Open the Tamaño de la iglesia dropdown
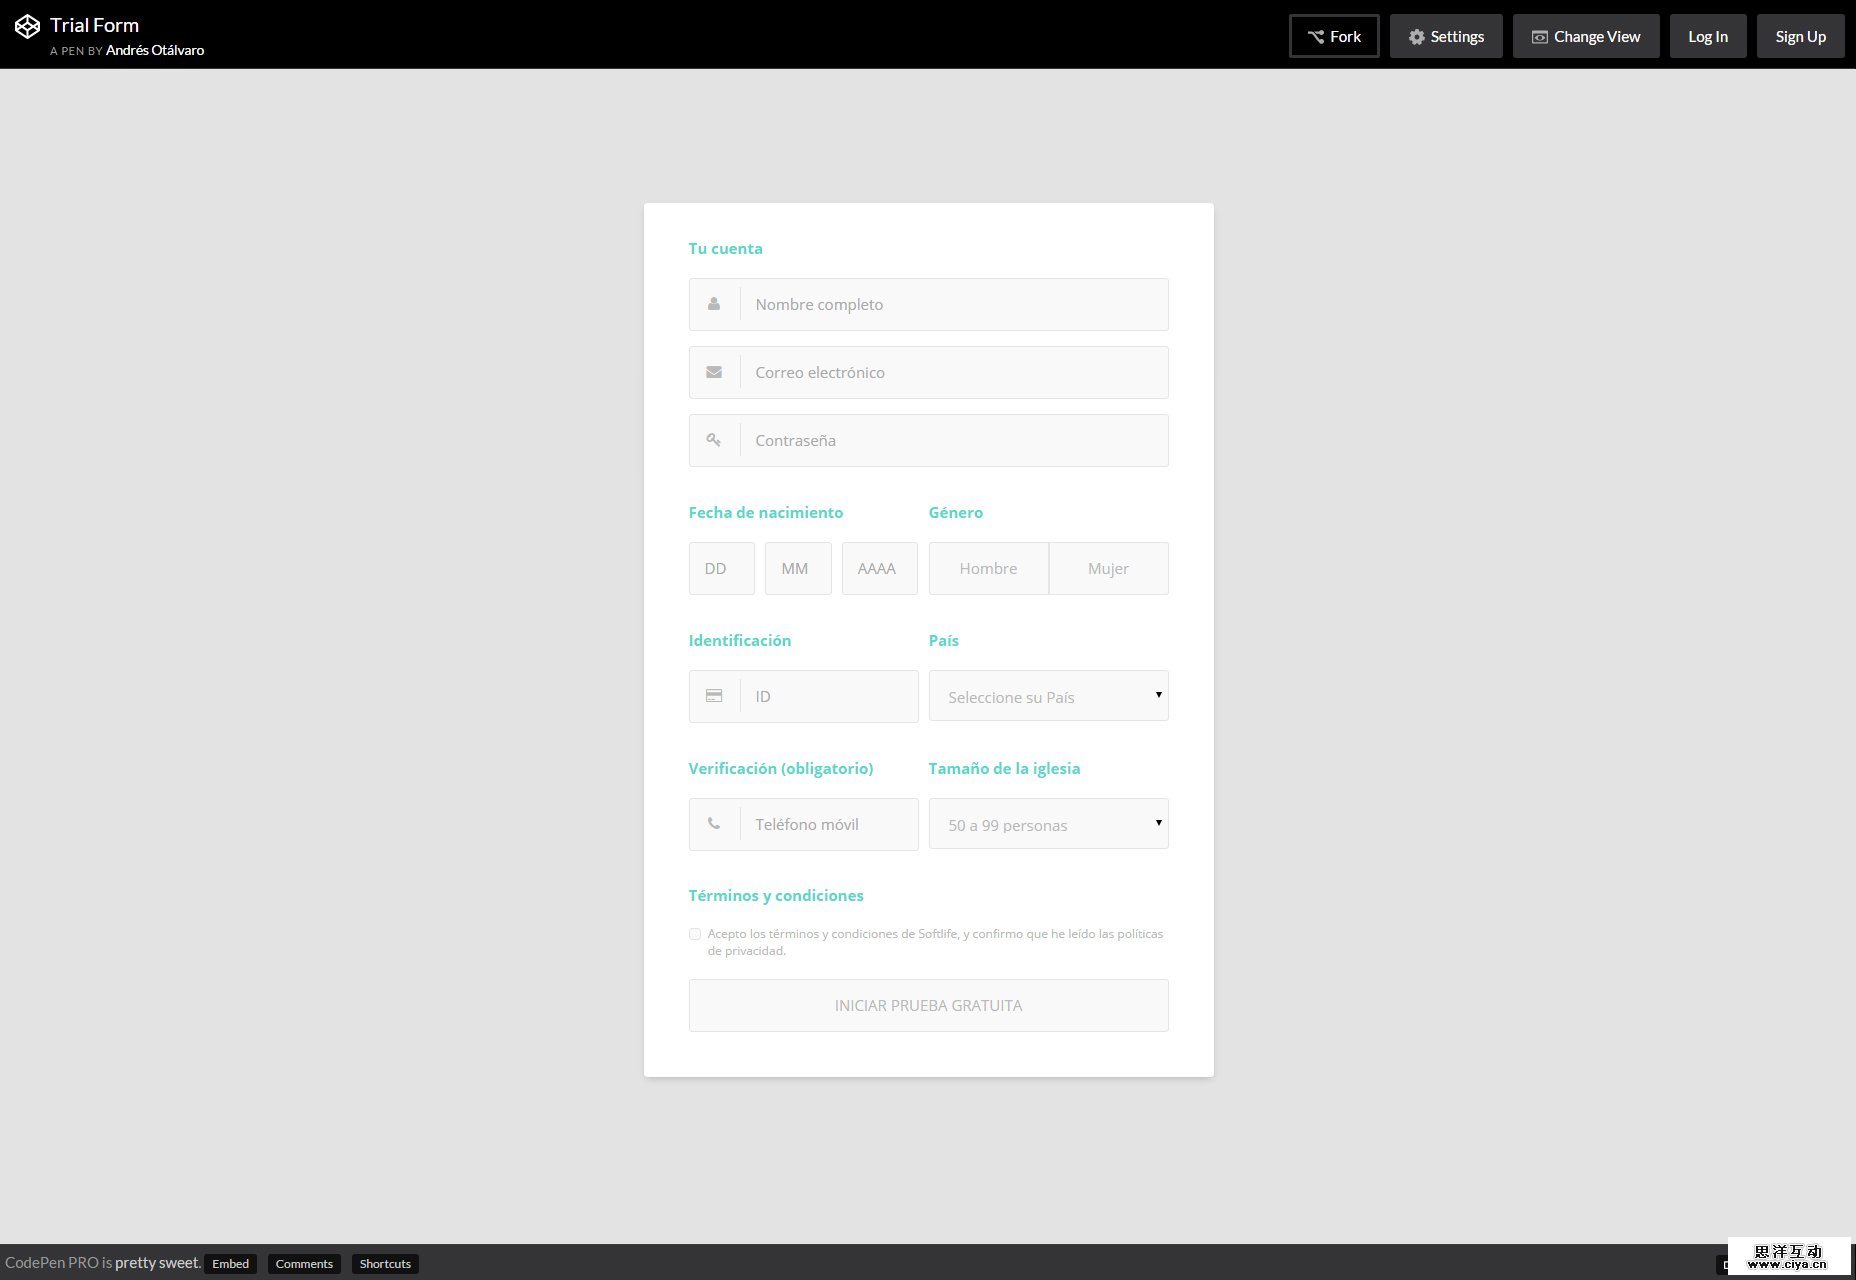The image size is (1856, 1280). point(1048,823)
